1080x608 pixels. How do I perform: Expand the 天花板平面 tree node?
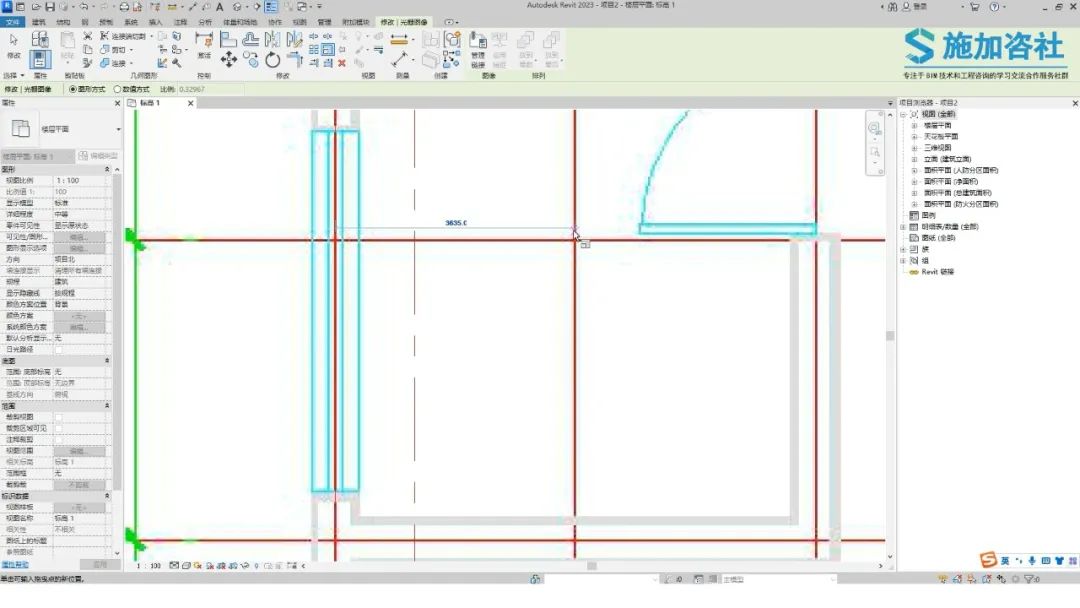[x=915, y=136]
